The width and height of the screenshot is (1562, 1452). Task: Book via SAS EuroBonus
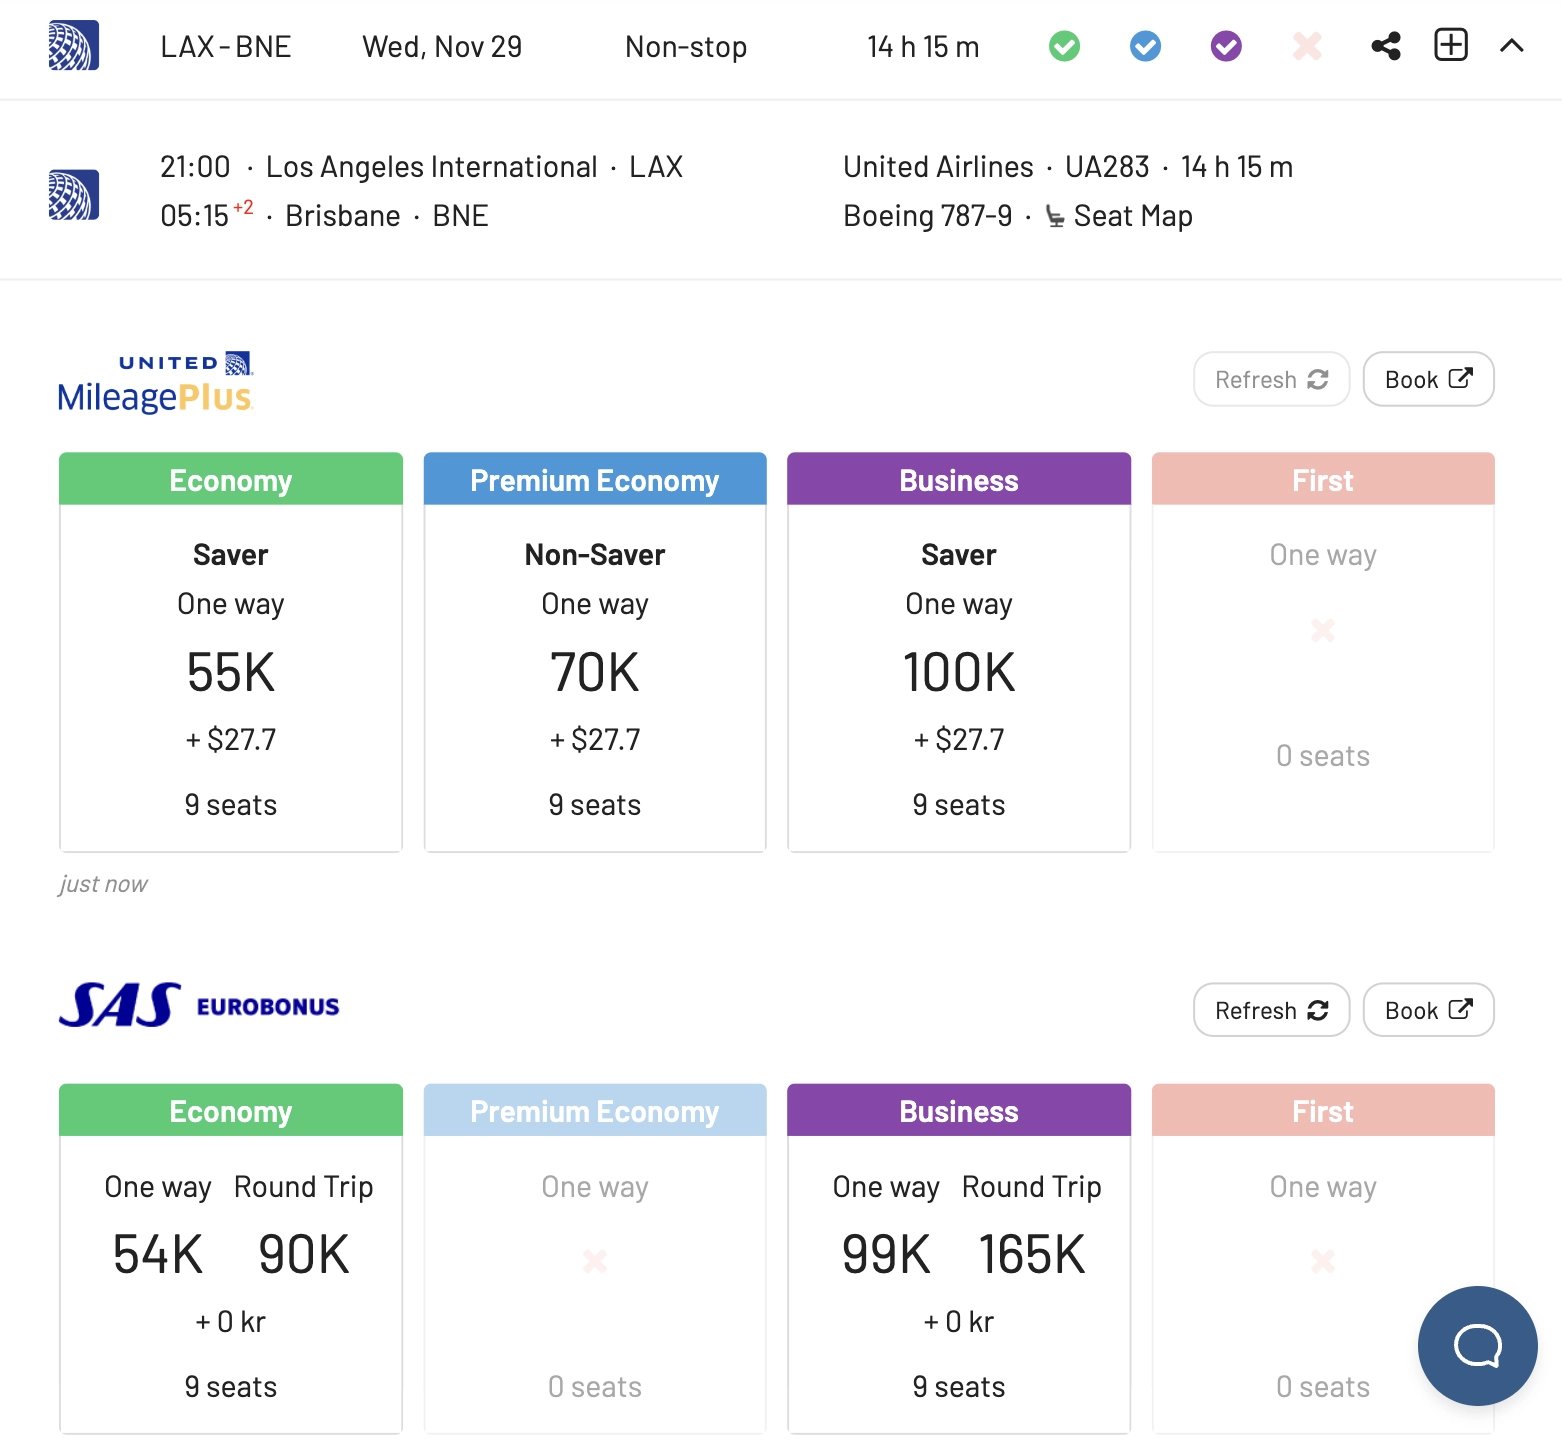point(1428,1010)
